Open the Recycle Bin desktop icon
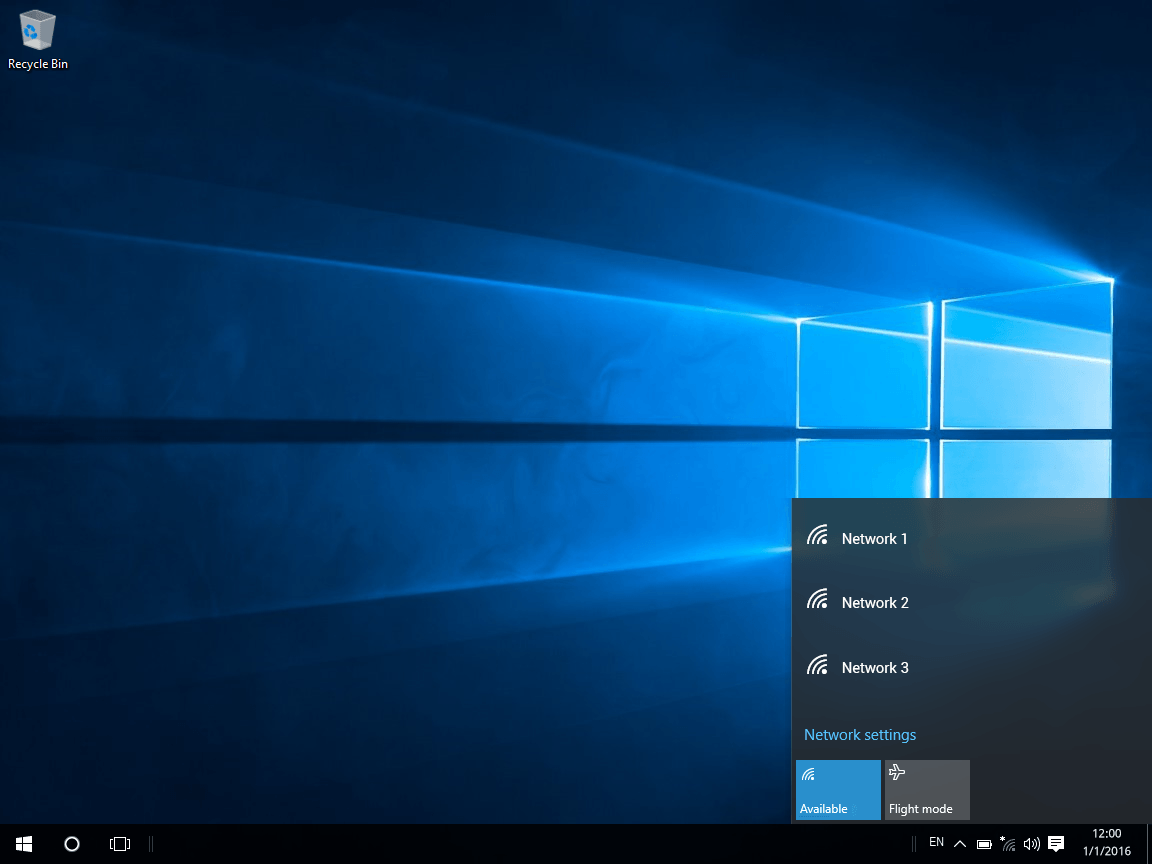Screen dimensions: 1152x864 point(37,40)
